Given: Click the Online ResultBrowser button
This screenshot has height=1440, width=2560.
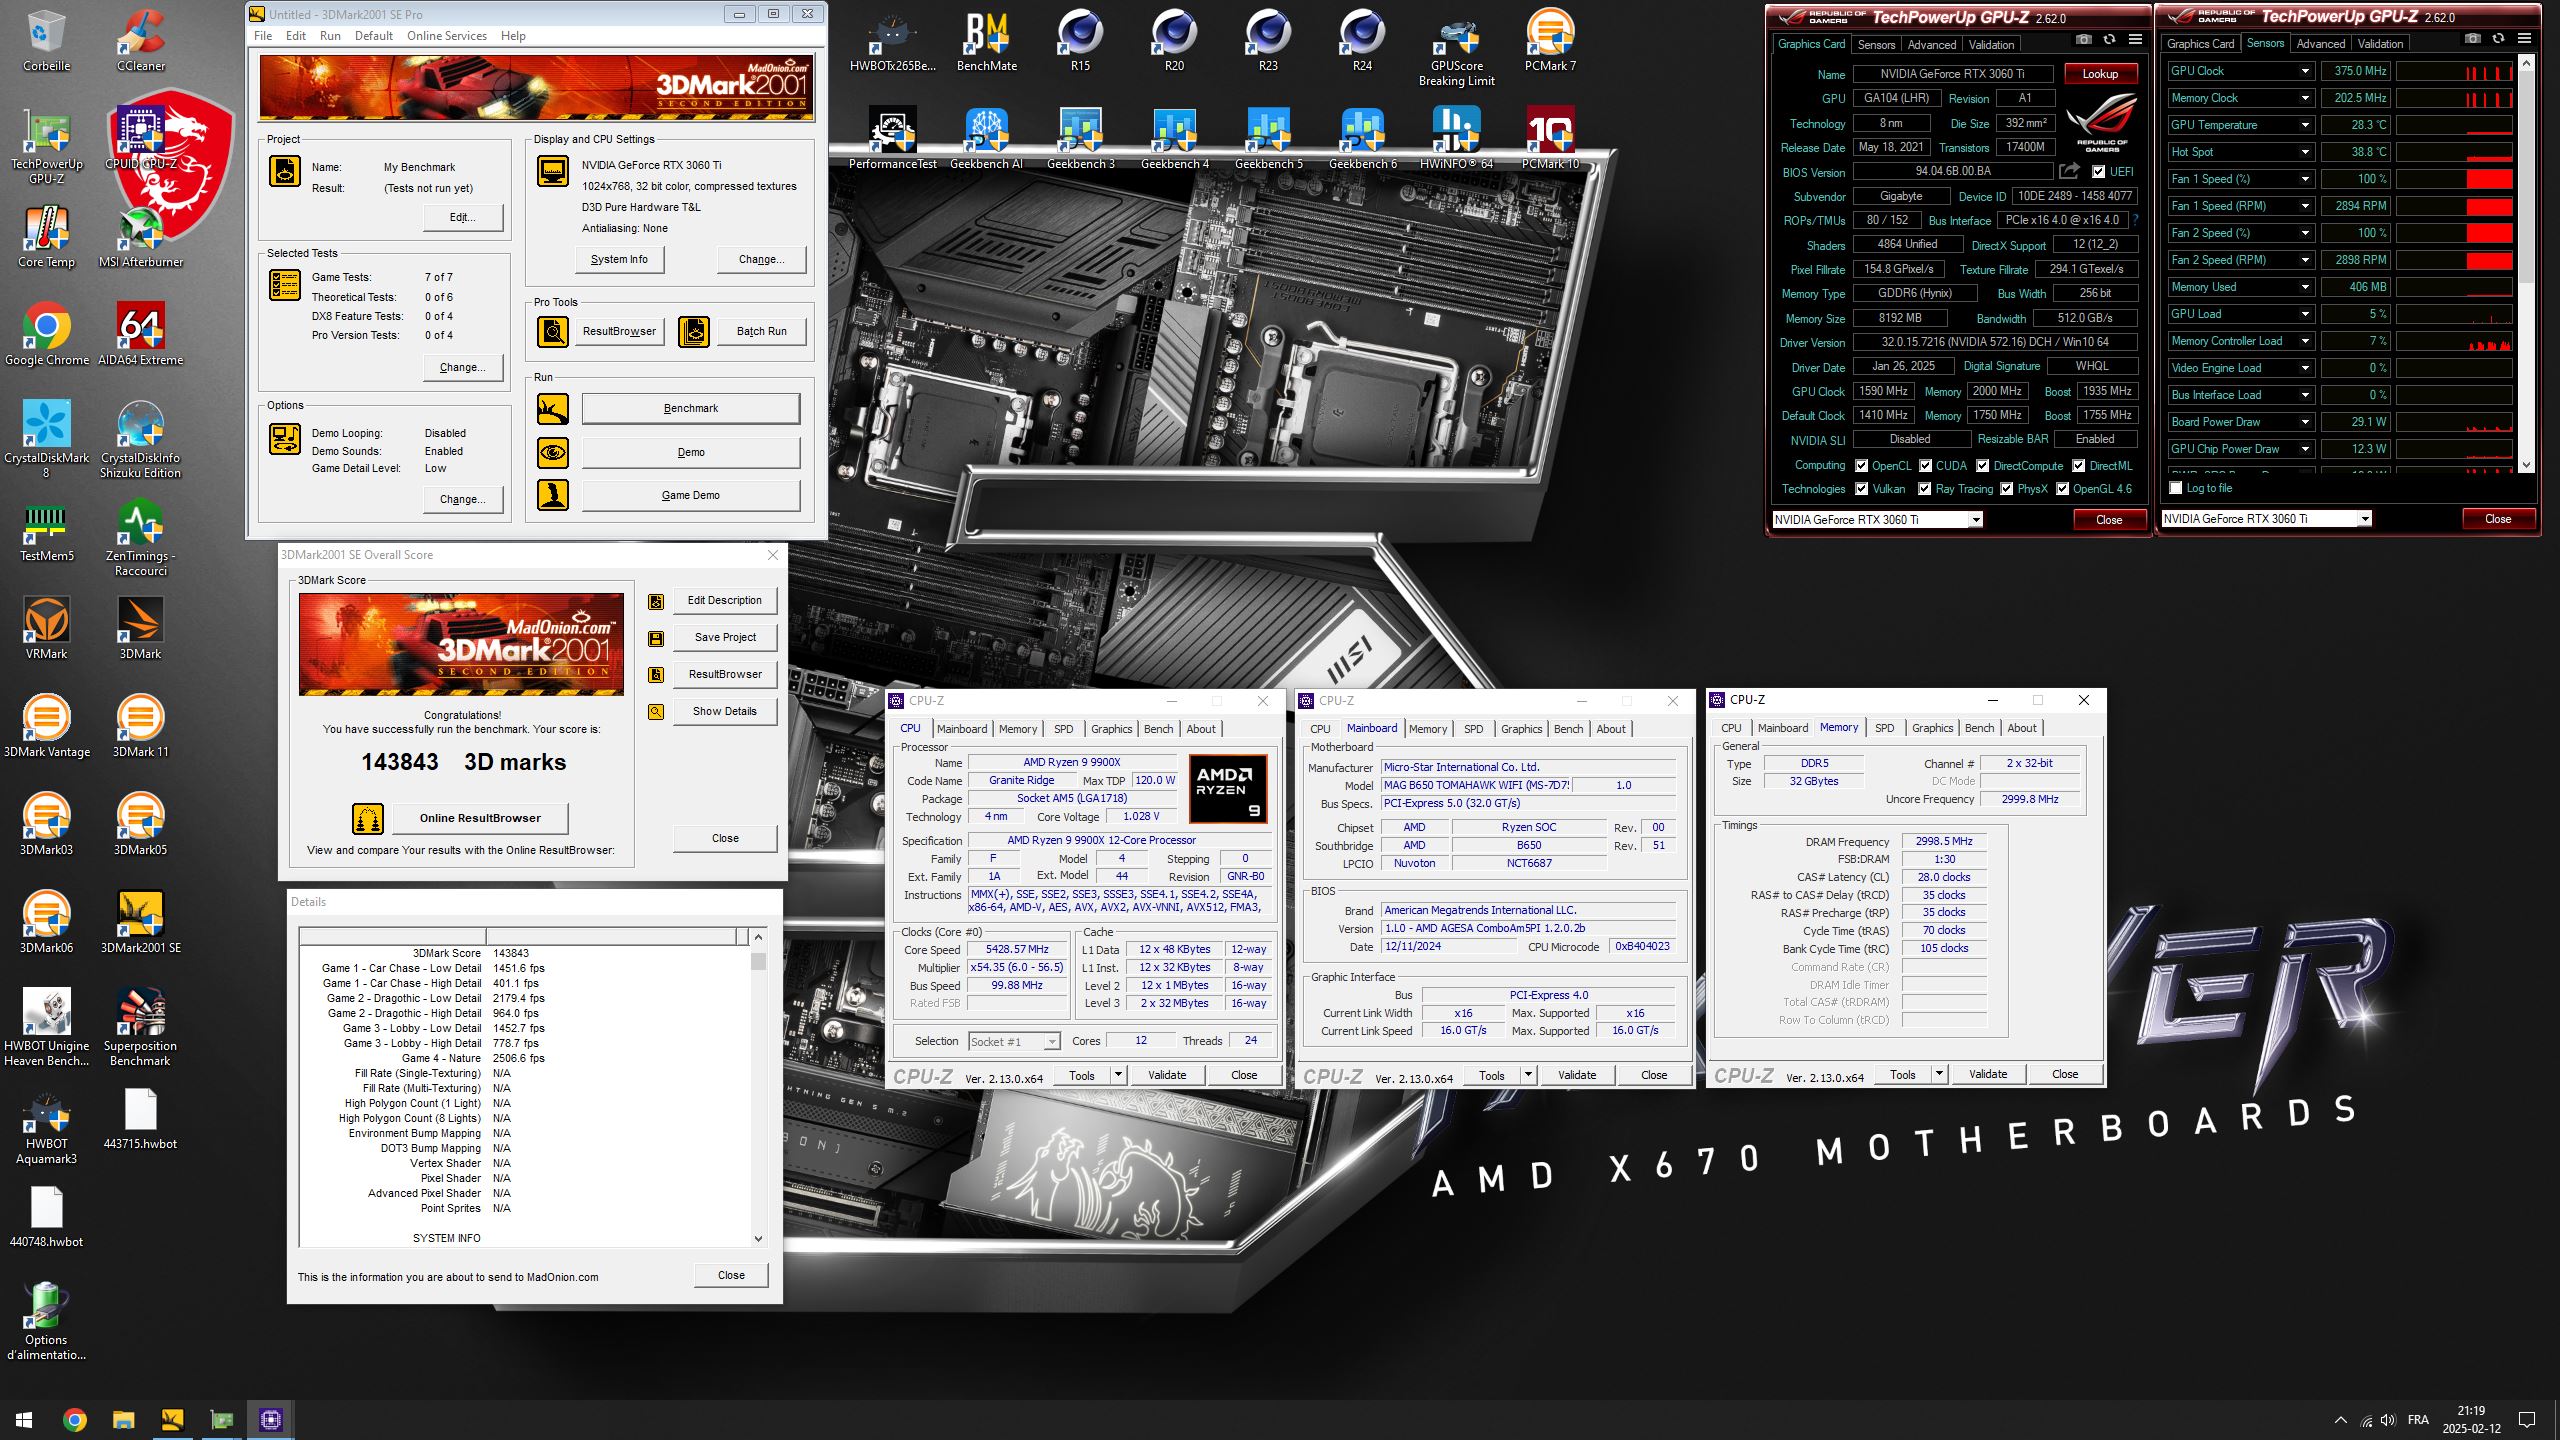Looking at the screenshot, I should [480, 818].
